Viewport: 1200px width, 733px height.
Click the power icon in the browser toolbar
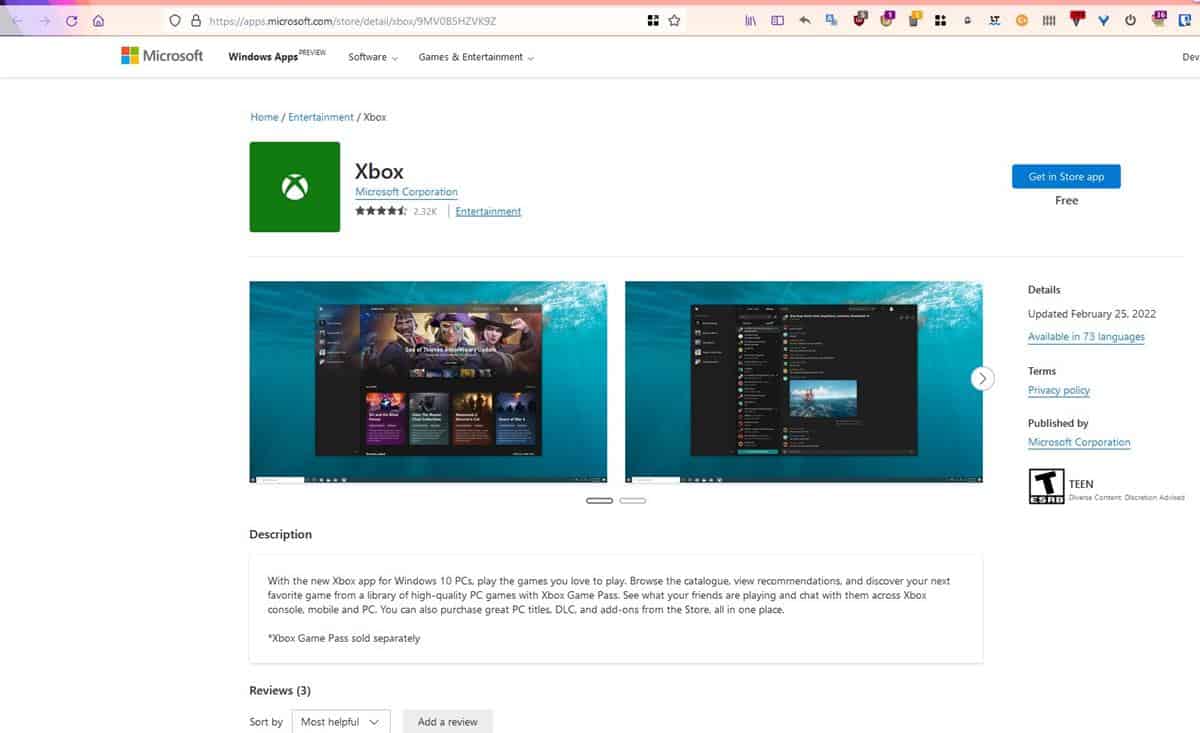point(1129,20)
